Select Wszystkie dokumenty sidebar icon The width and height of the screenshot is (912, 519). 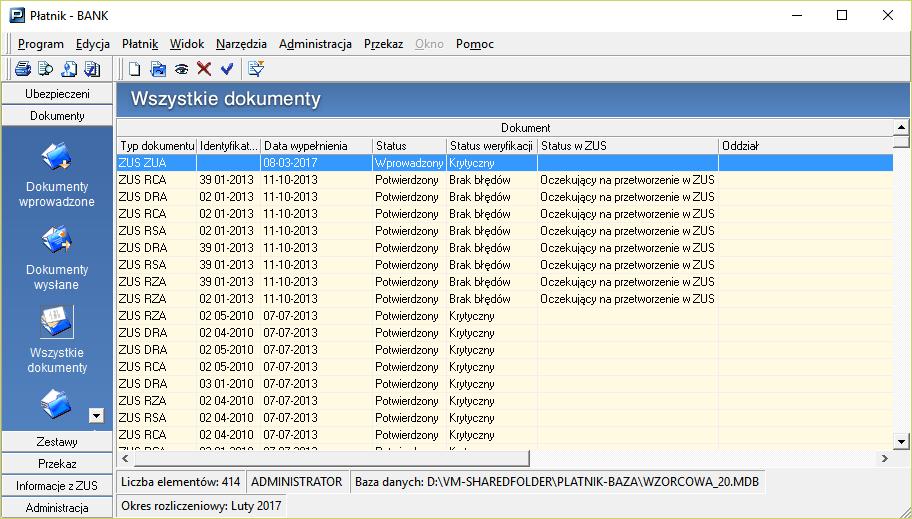(56, 322)
